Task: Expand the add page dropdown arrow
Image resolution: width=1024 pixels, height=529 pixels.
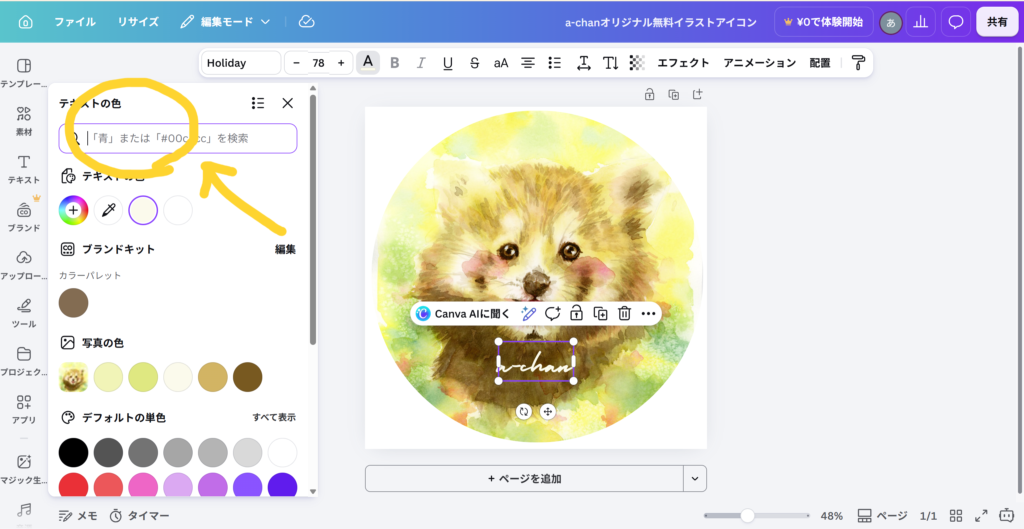Action: click(x=695, y=479)
